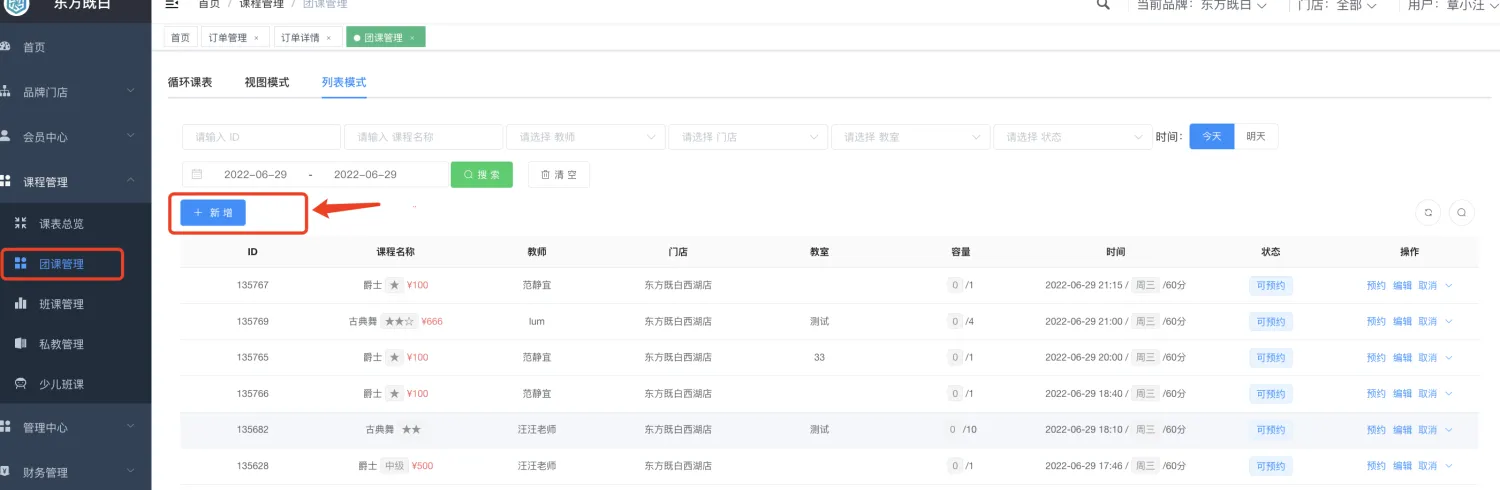
Task: Click the magnifier search icon in top header
Action: click(1103, 5)
